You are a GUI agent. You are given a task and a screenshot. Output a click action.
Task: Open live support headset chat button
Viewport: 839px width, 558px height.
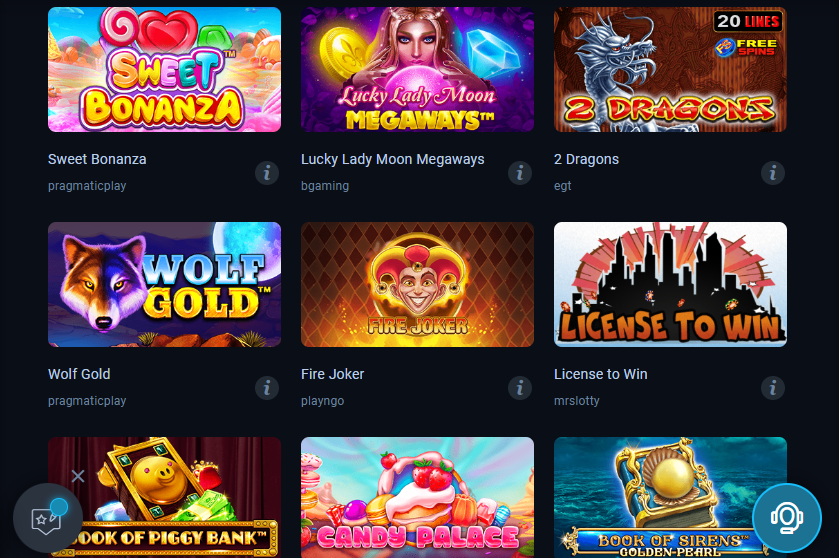[x=787, y=518]
